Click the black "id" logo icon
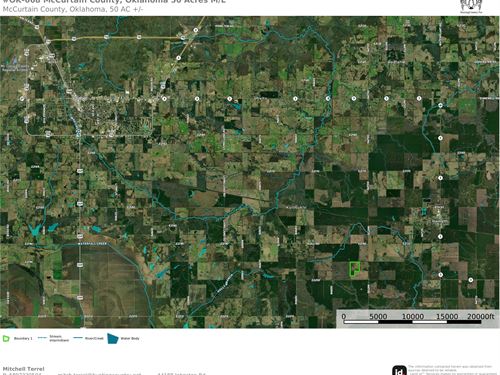The image size is (500, 375). point(399,370)
